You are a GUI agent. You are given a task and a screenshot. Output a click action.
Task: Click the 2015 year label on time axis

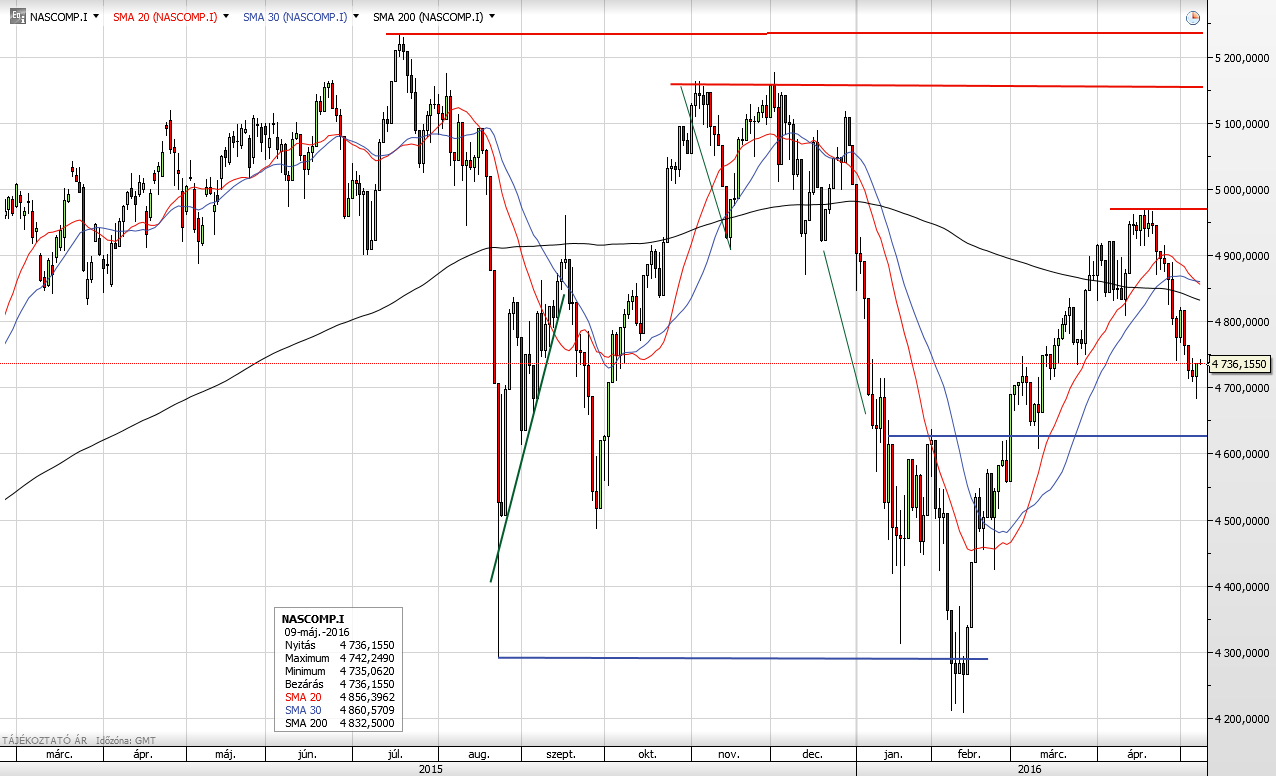click(x=431, y=769)
